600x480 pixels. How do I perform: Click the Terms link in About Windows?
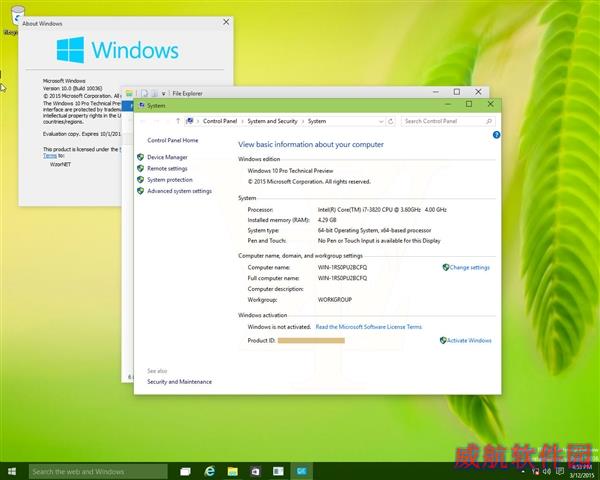tap(50, 155)
